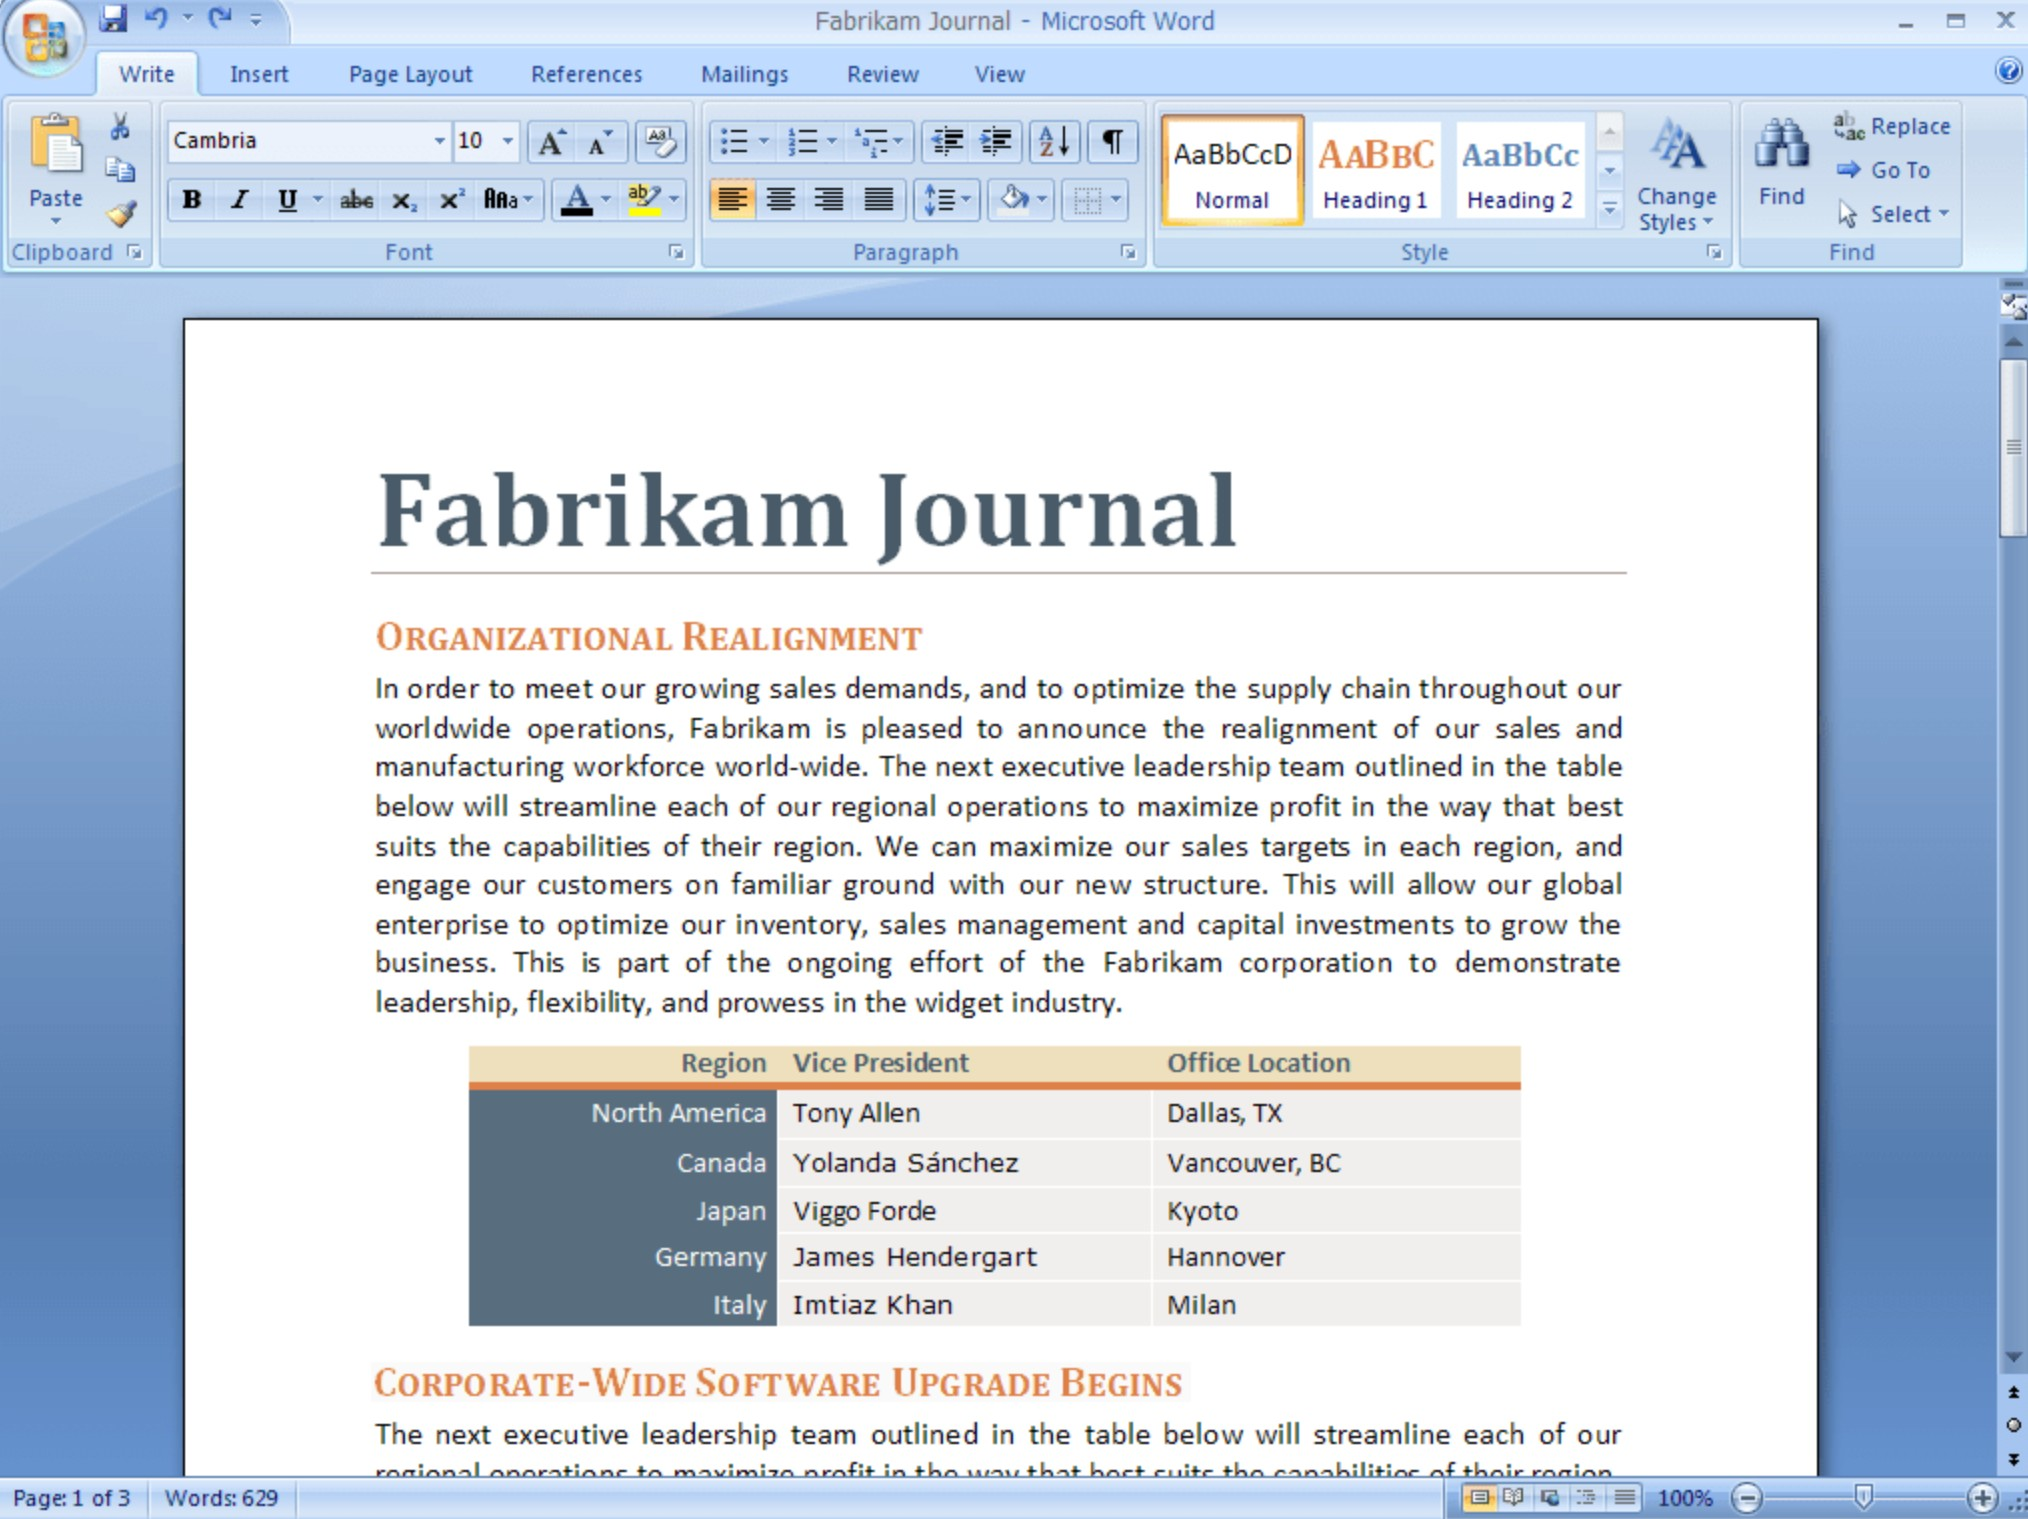Apply subscript formatting

(x=403, y=200)
